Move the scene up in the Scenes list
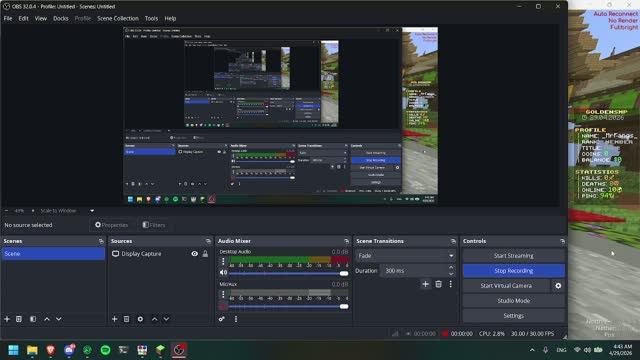Screen dimensions: 640x360 pyautogui.click(x=47, y=319)
